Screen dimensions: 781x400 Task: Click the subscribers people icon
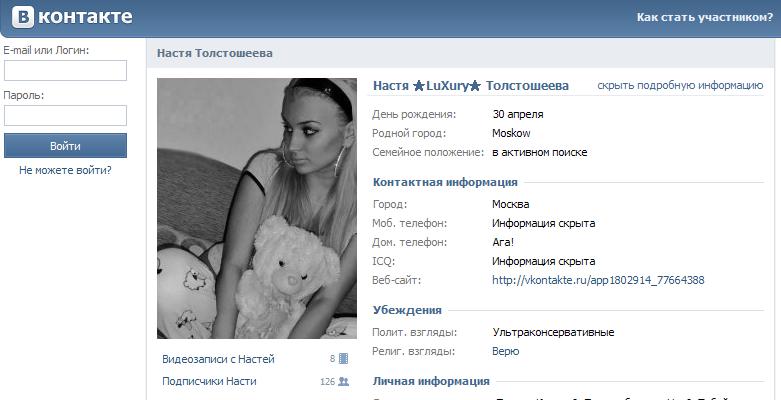(x=343, y=382)
